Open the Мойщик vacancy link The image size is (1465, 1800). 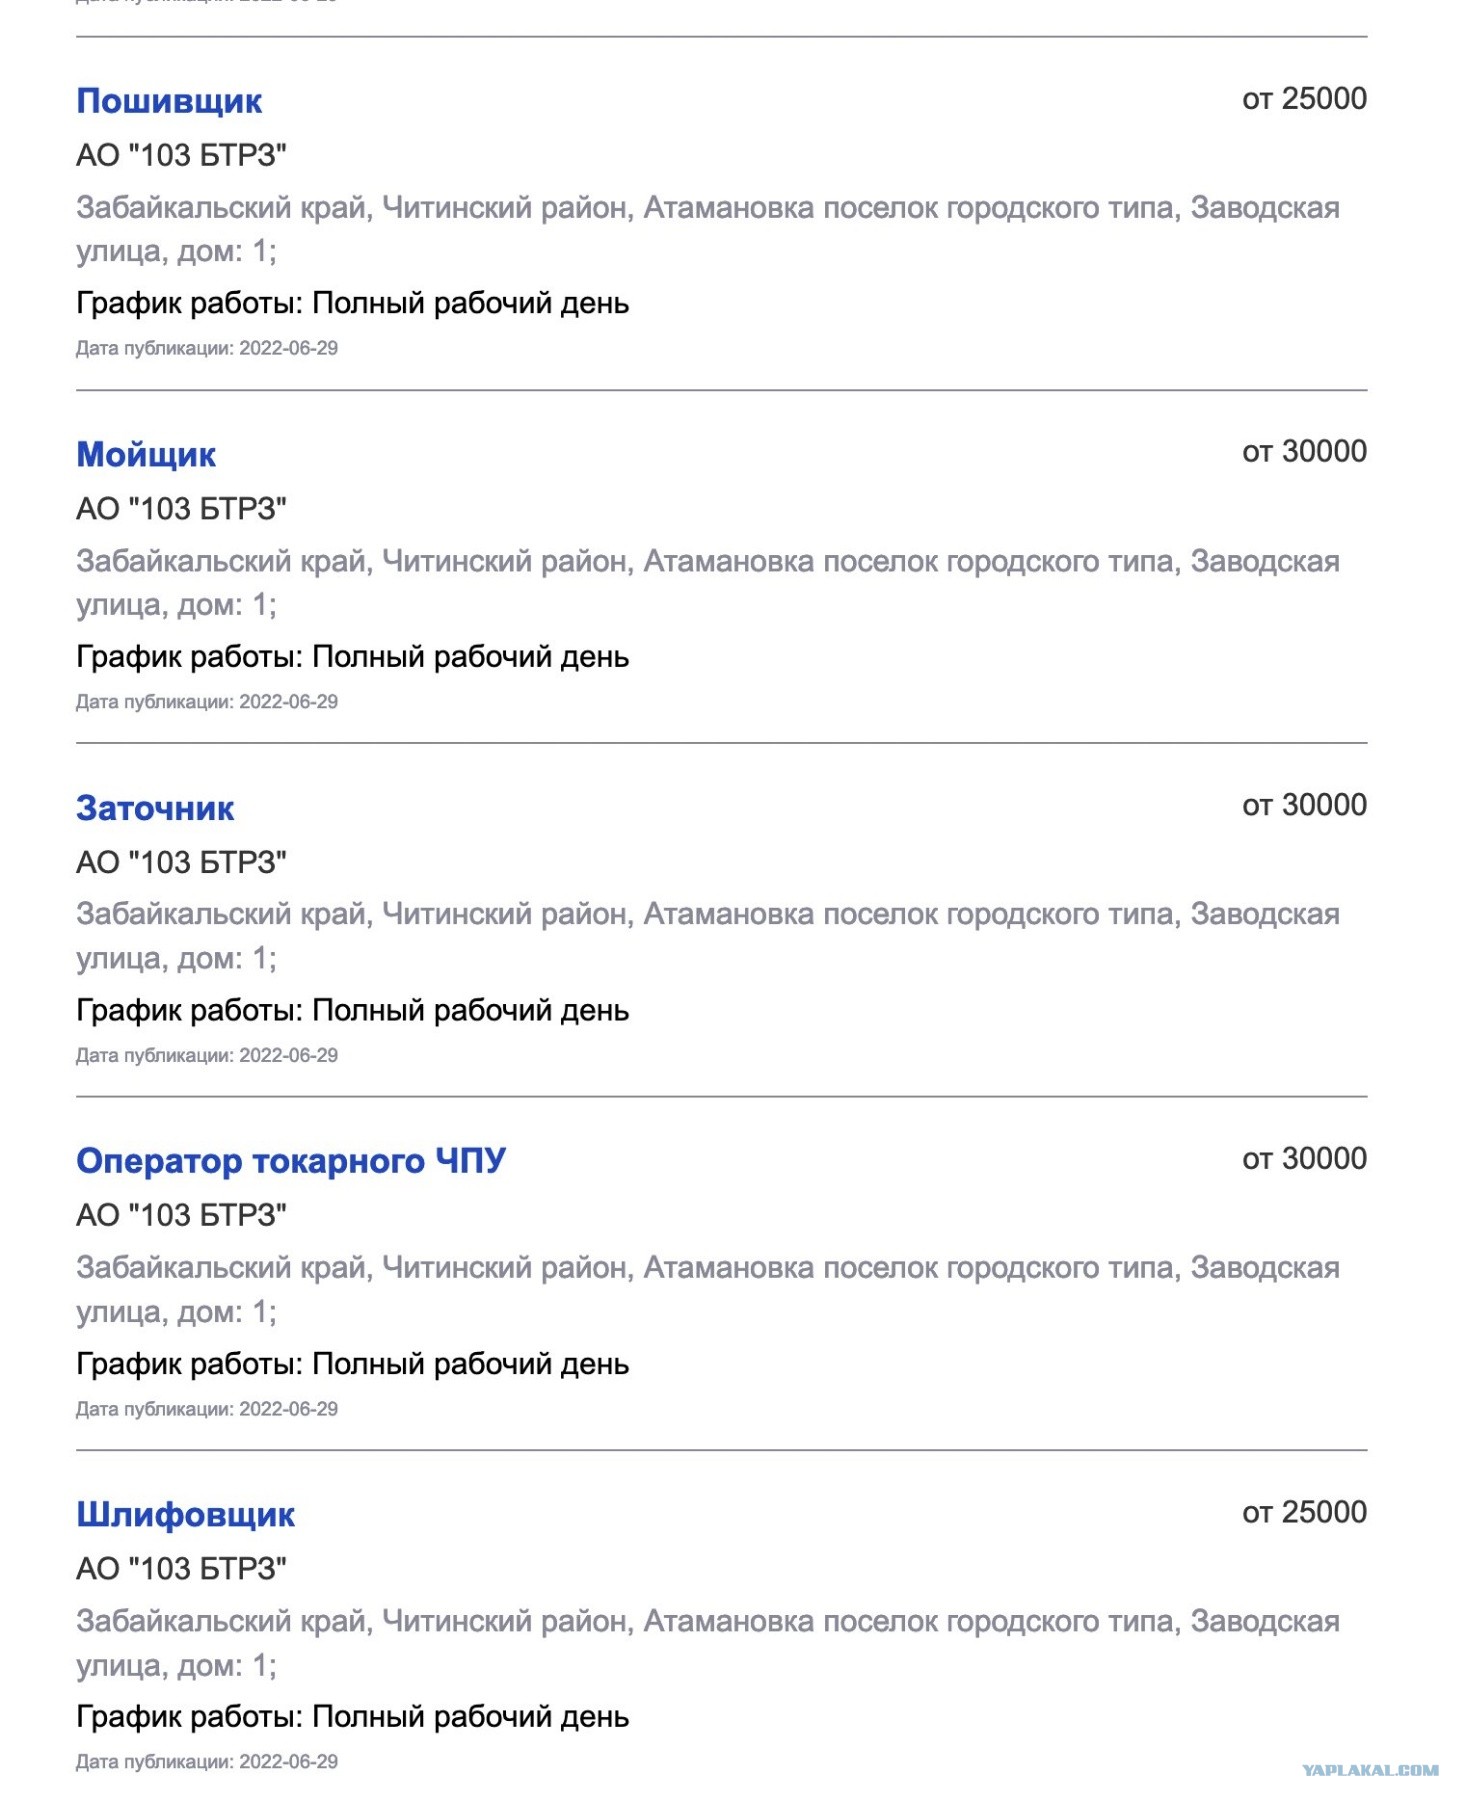[x=146, y=454]
